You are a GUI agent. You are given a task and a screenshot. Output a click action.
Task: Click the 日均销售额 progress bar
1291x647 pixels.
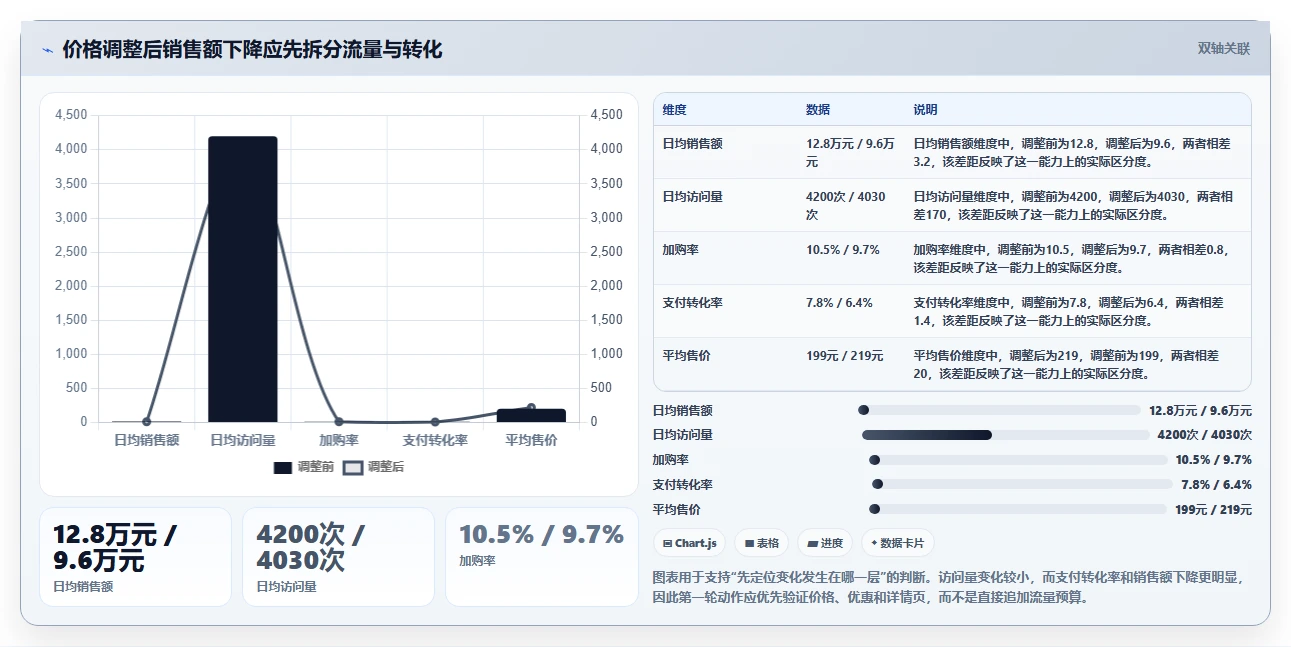click(x=999, y=410)
